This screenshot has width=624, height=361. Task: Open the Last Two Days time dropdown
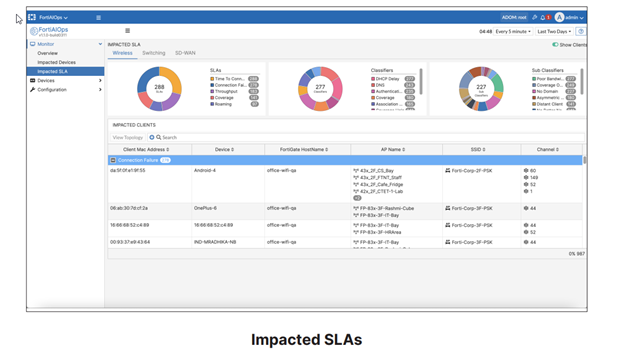[x=554, y=31]
